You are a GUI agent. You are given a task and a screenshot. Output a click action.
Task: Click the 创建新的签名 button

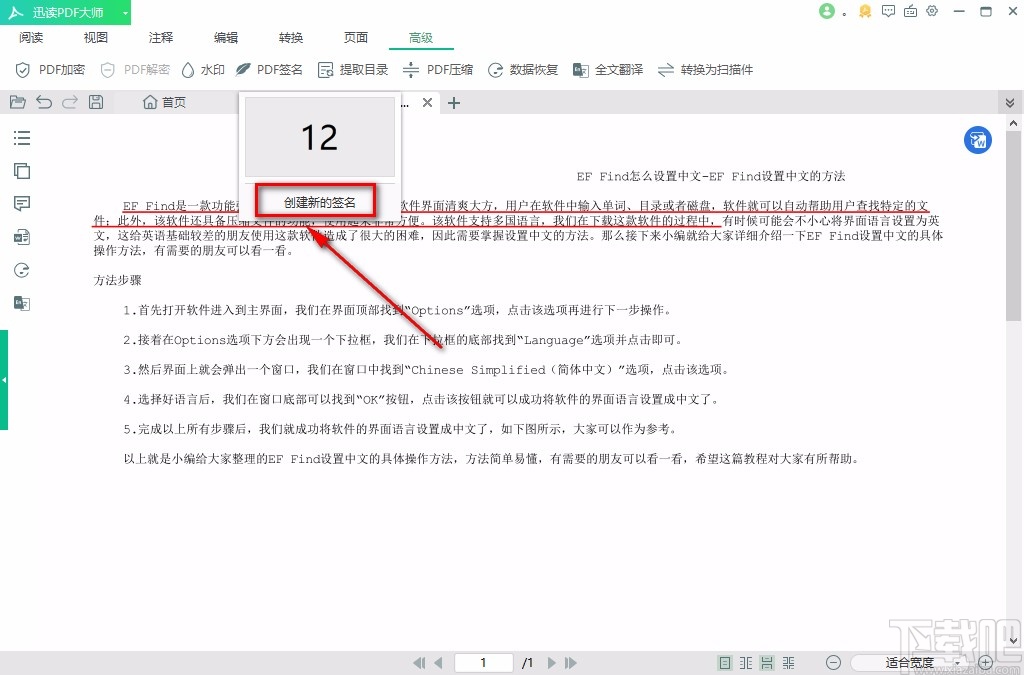click(x=317, y=200)
